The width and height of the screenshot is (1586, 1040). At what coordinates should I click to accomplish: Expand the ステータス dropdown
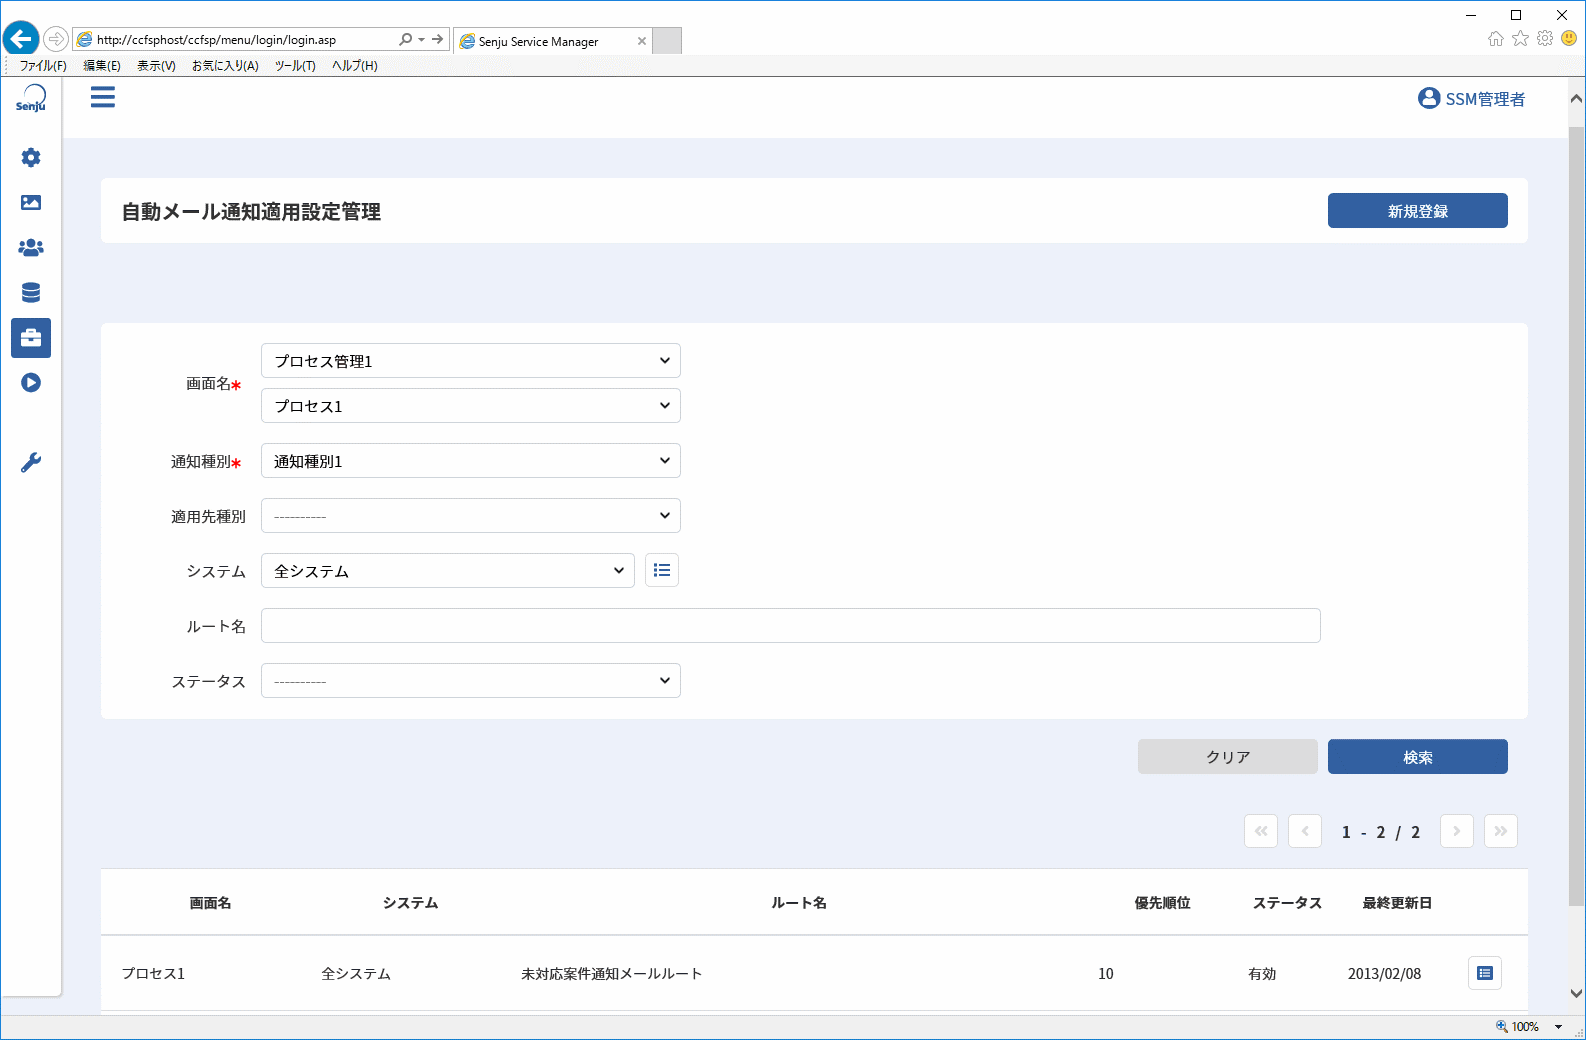click(x=471, y=681)
